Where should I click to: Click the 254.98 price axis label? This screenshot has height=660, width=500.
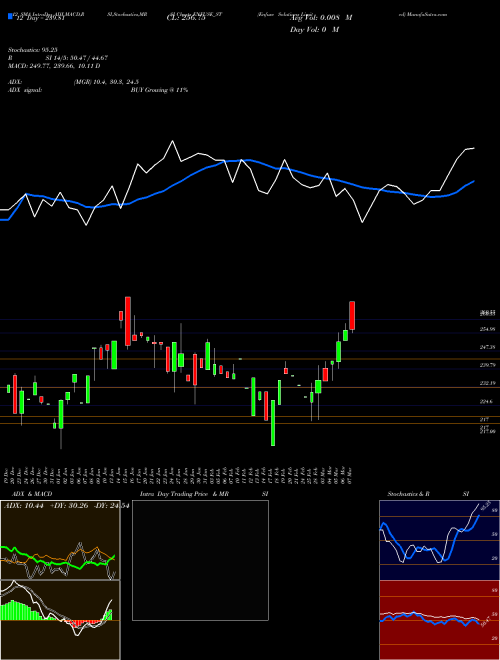487,329
